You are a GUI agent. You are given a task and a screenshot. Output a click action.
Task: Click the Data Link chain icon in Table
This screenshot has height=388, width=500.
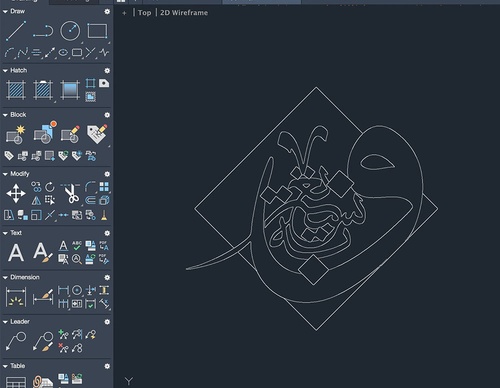coord(43,382)
